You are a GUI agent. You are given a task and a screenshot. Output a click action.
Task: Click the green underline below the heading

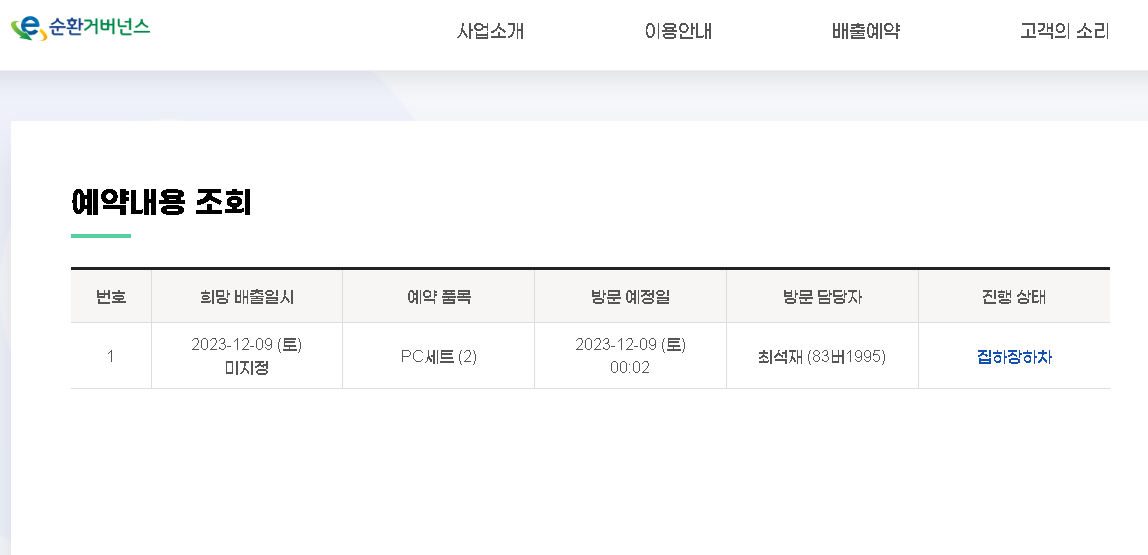point(101,236)
